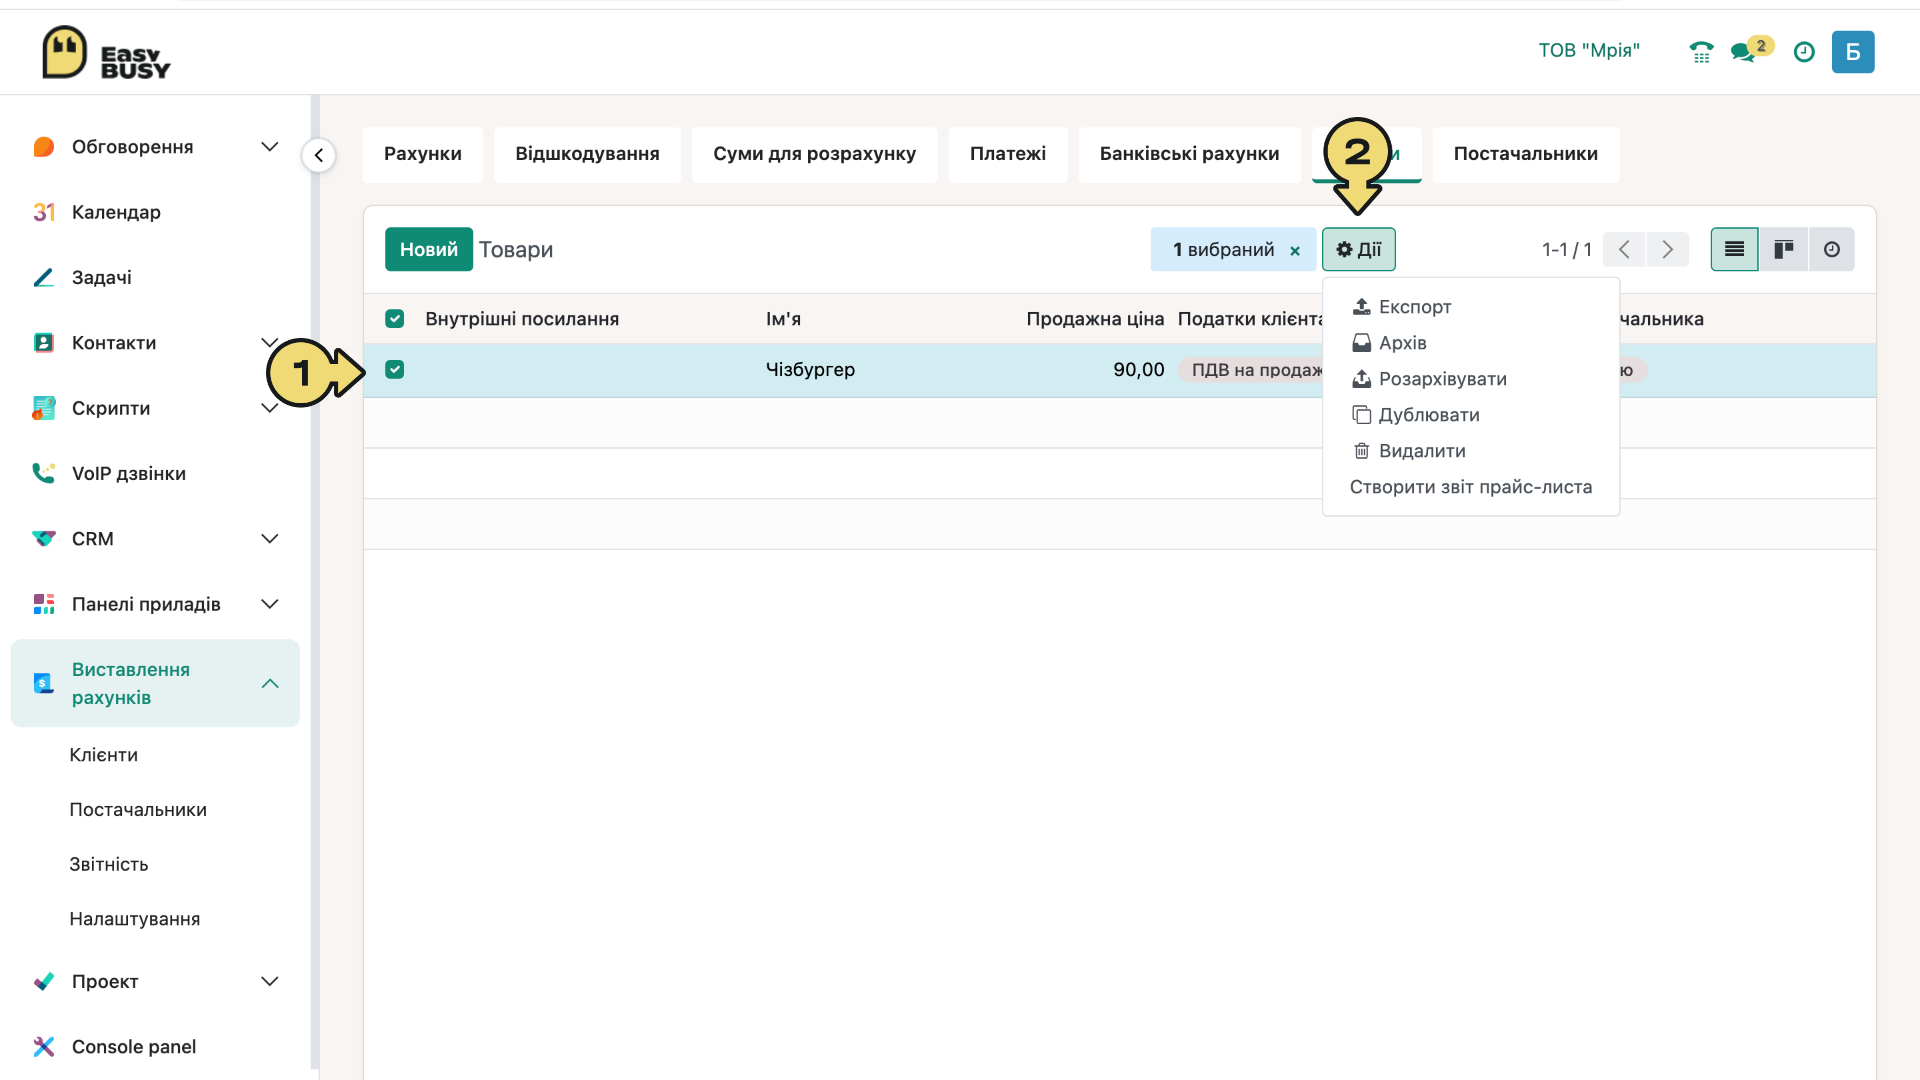Open Звітність link in sidebar
This screenshot has height=1080, width=1920.
(109, 864)
